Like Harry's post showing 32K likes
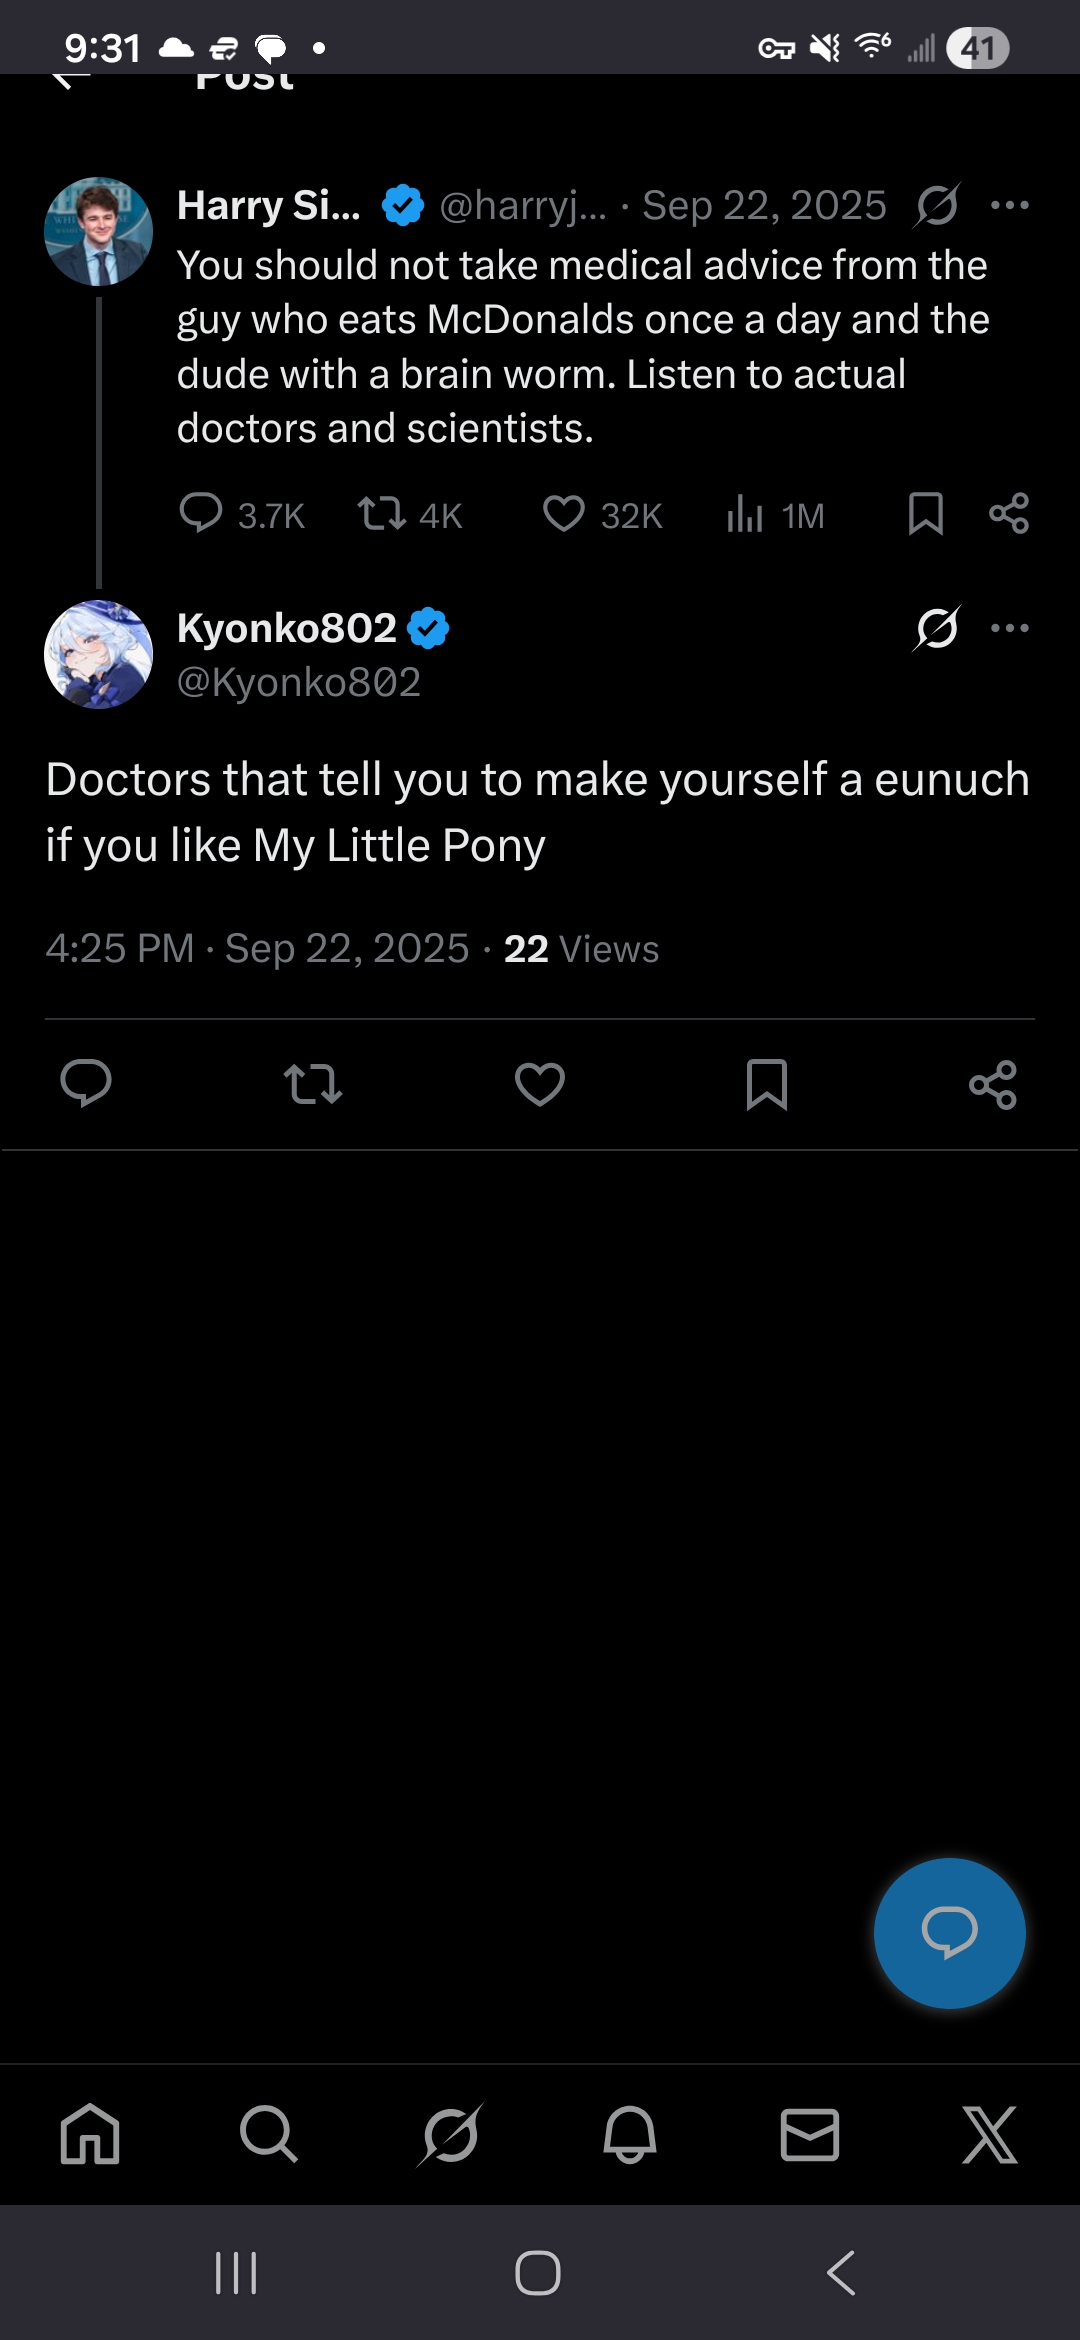The width and height of the screenshot is (1080, 2340). [564, 514]
